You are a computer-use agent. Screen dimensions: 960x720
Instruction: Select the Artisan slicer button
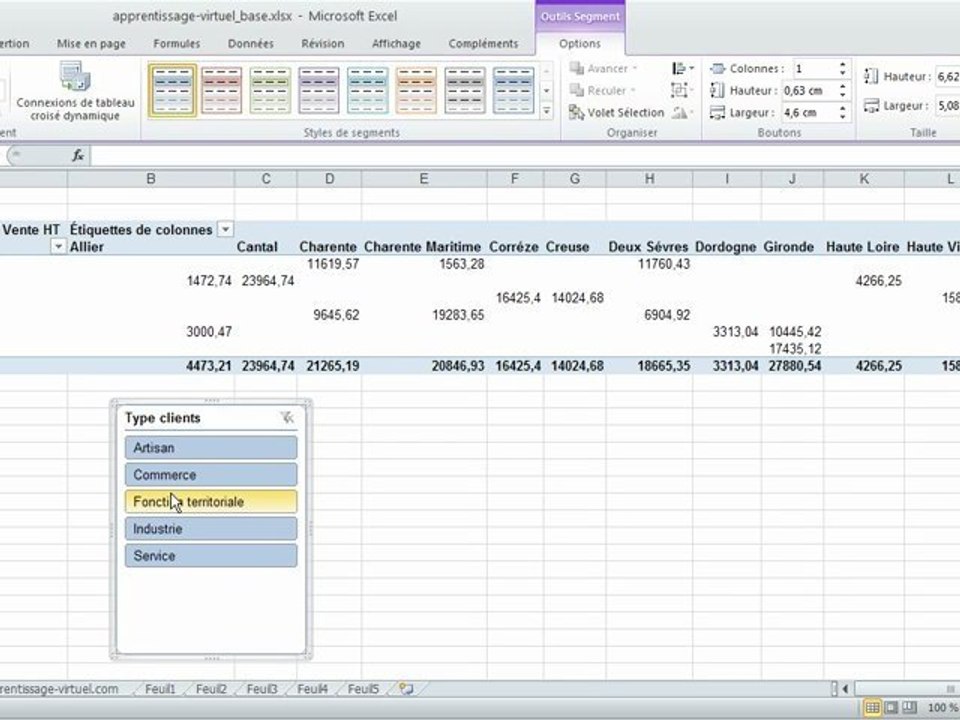(x=211, y=448)
